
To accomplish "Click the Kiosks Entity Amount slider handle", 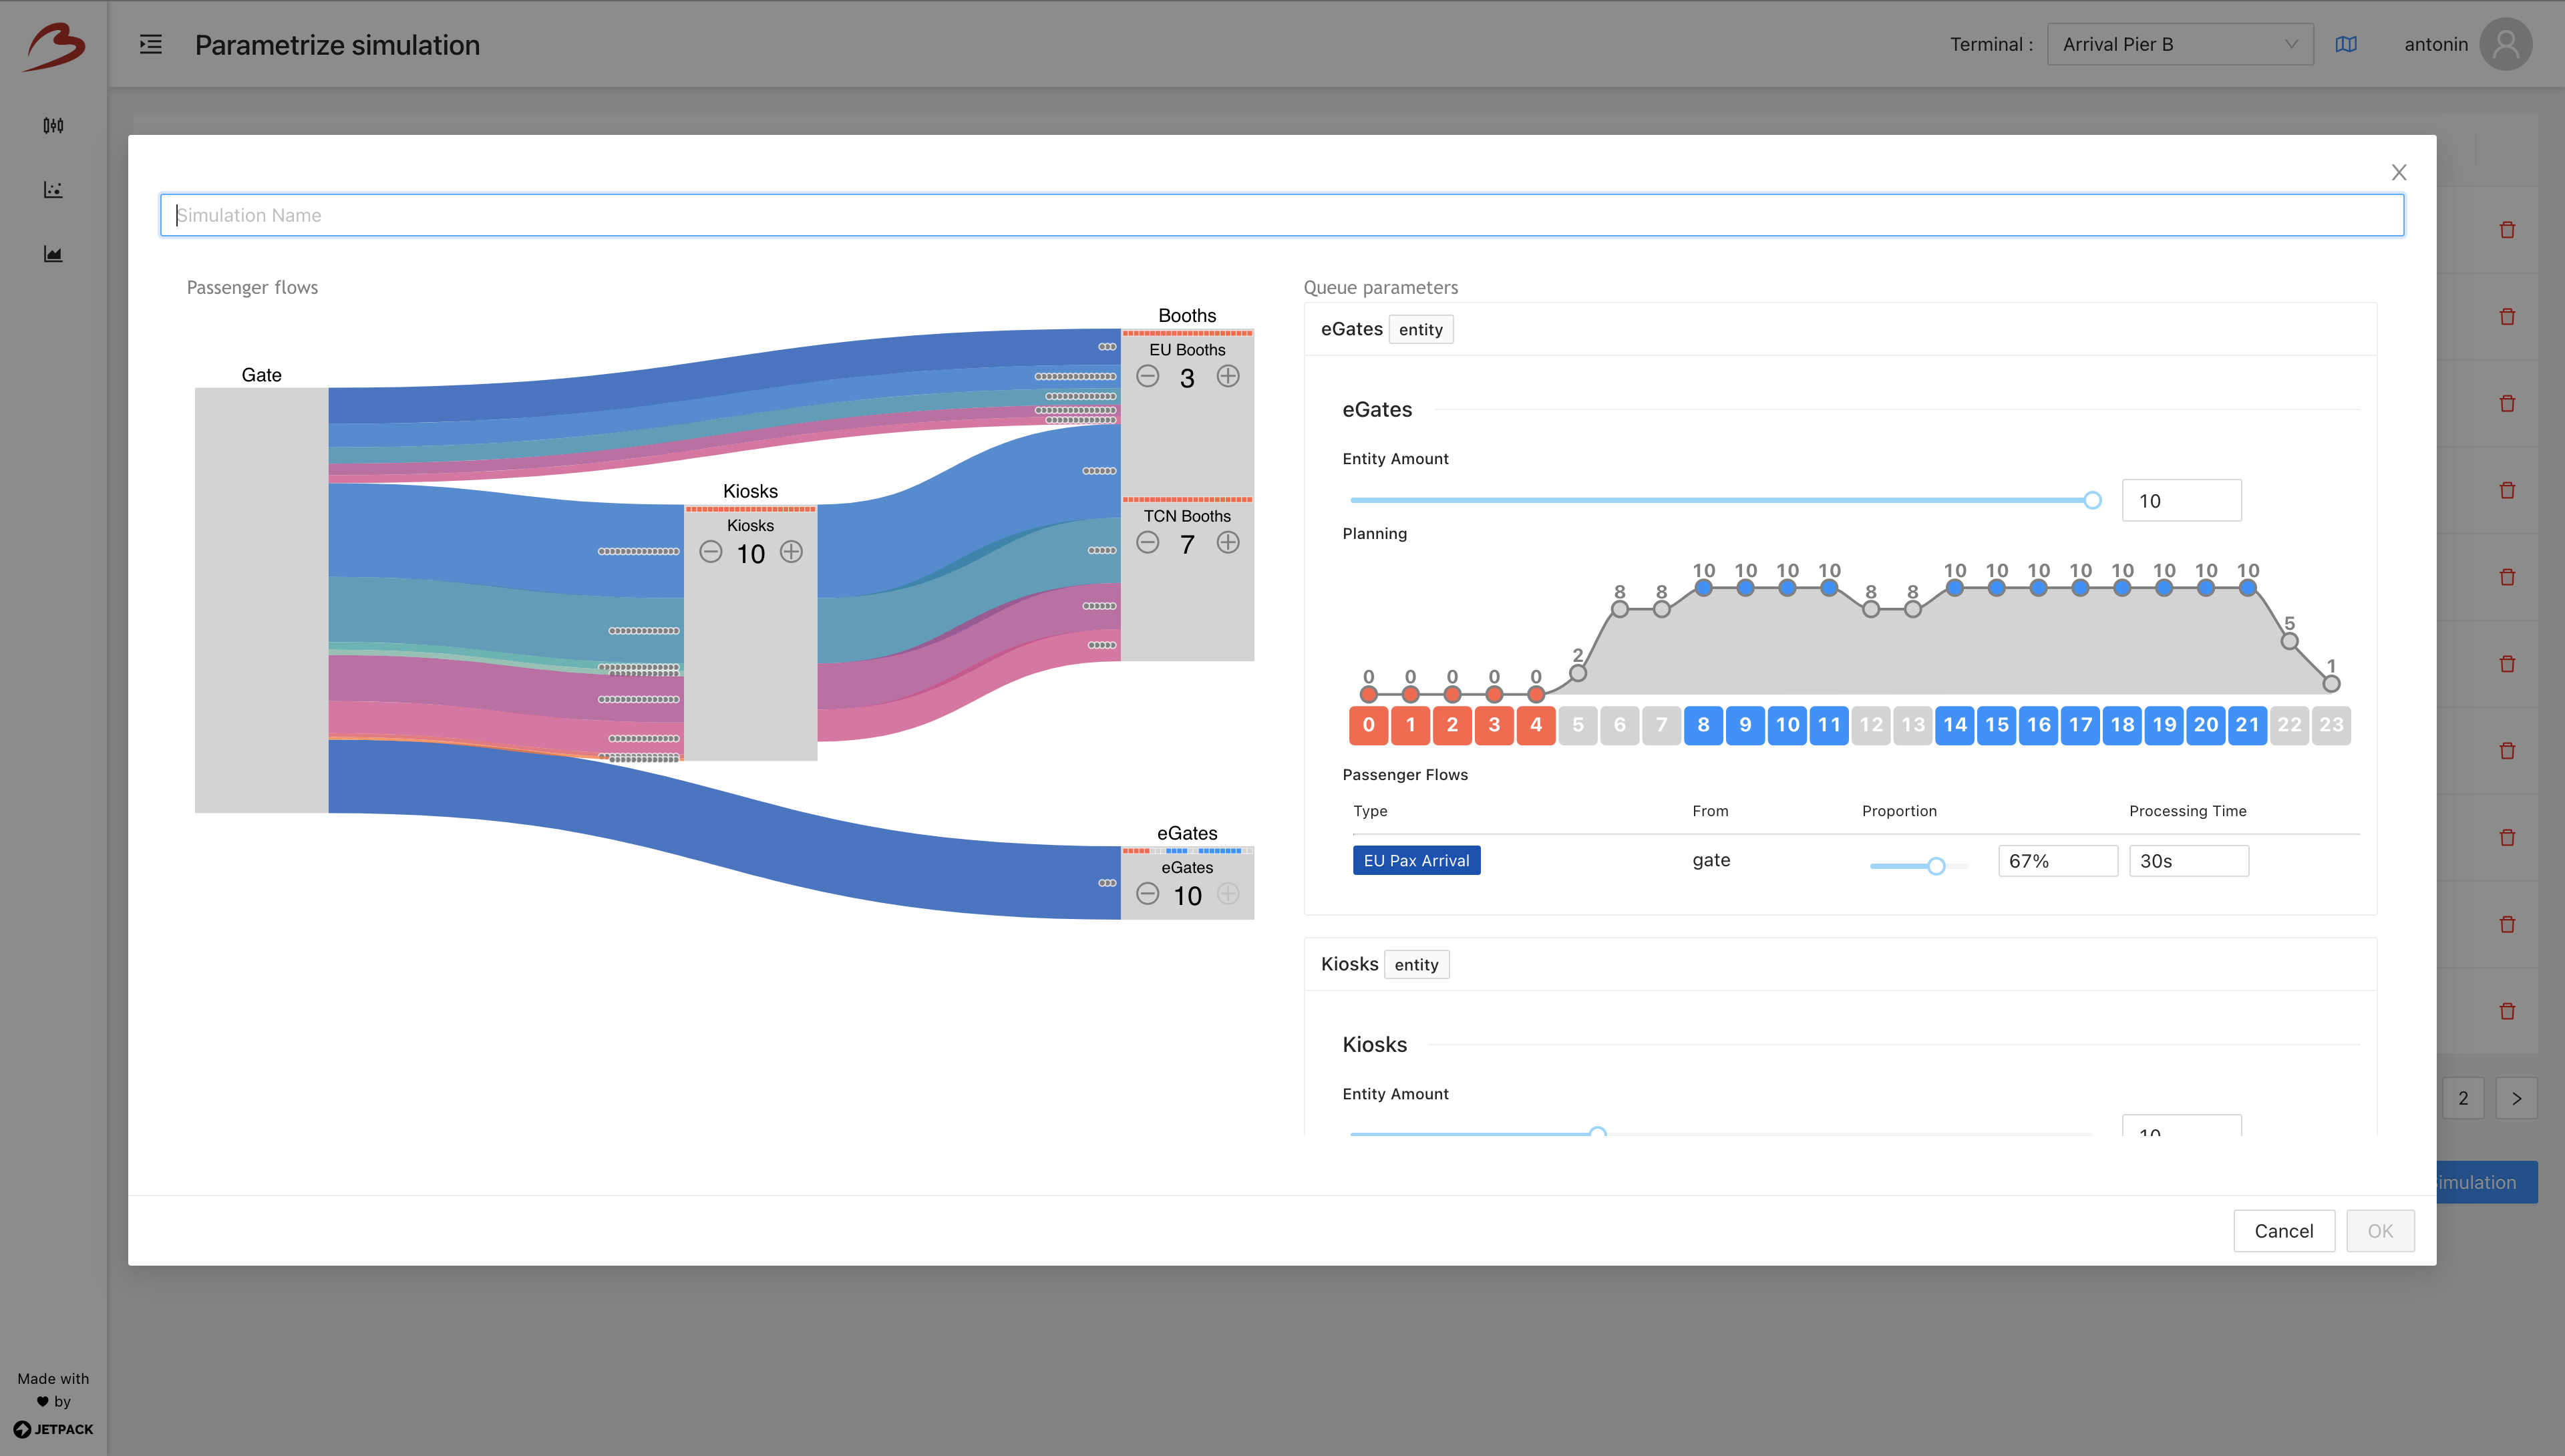I will tap(1598, 1133).
